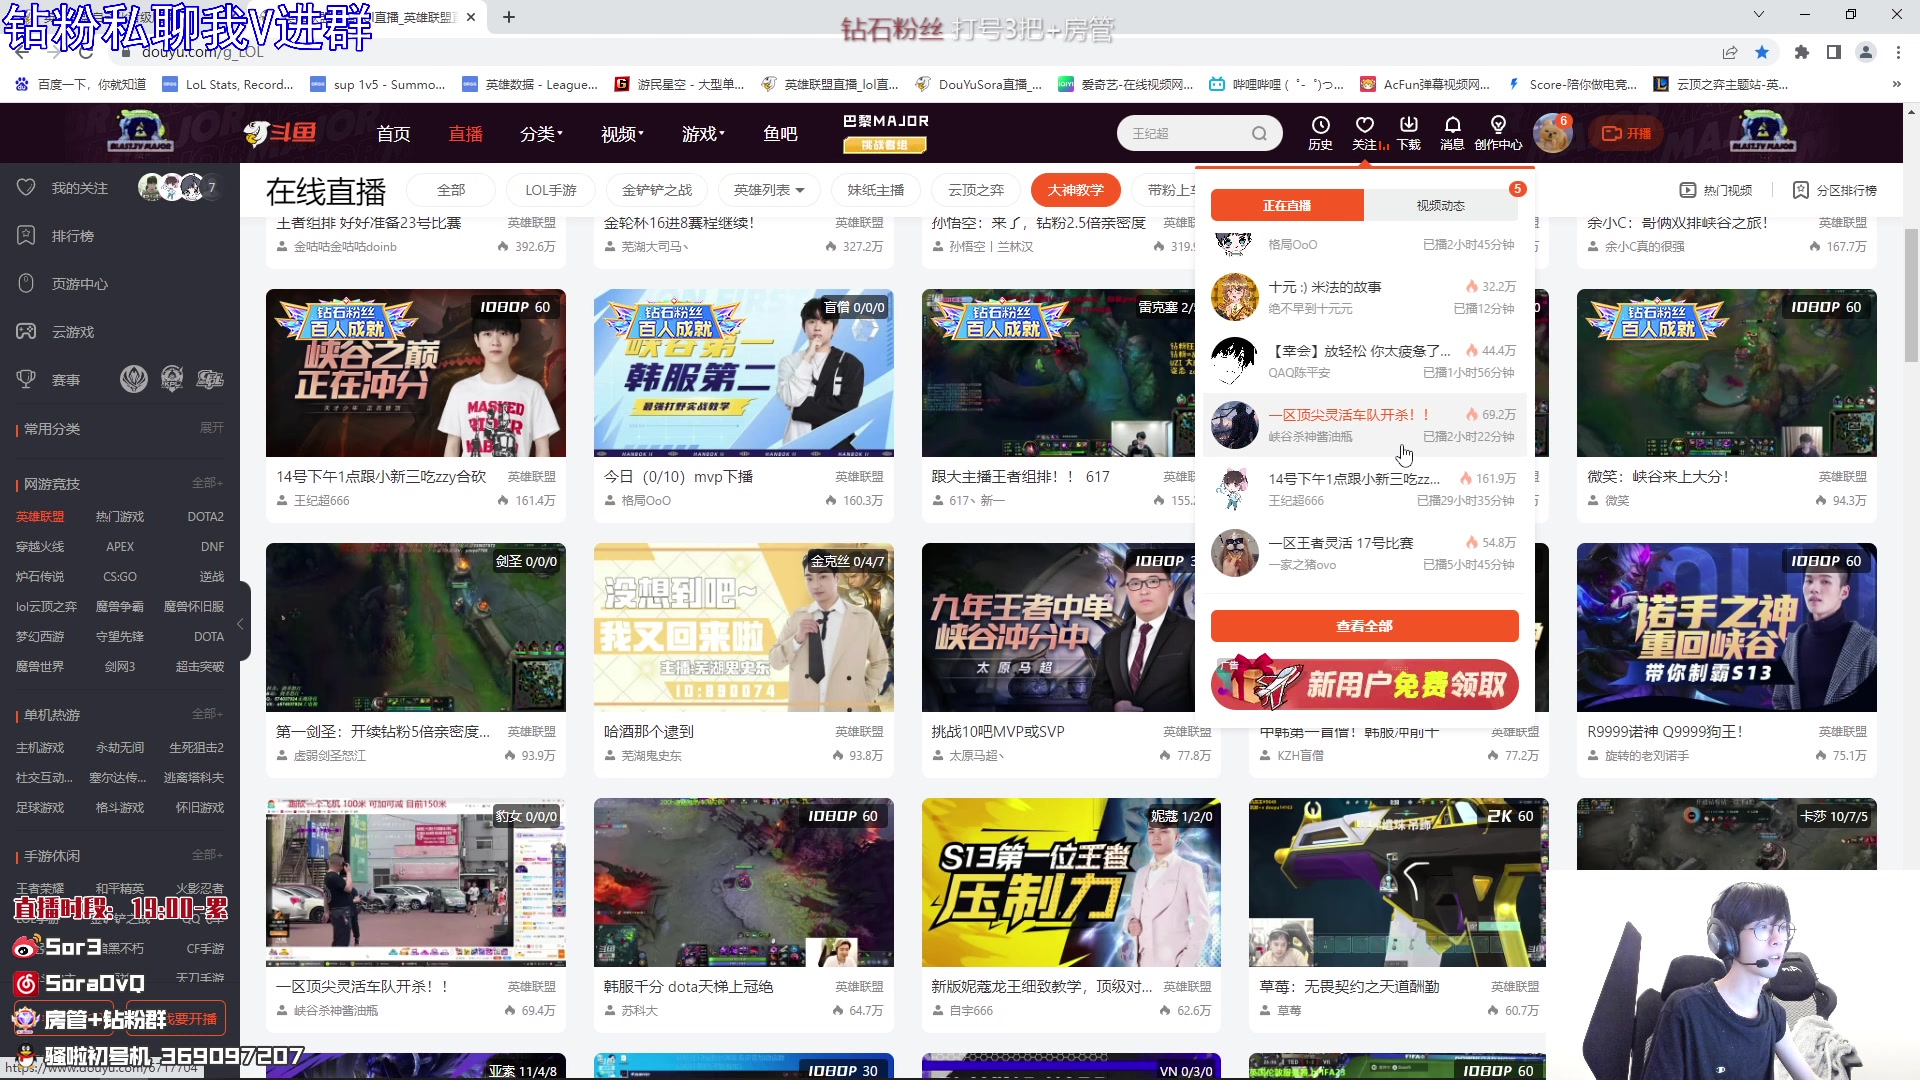
Task: Open the S13第一位王者压制力 thumbnail
Action: pyautogui.click(x=1071, y=882)
